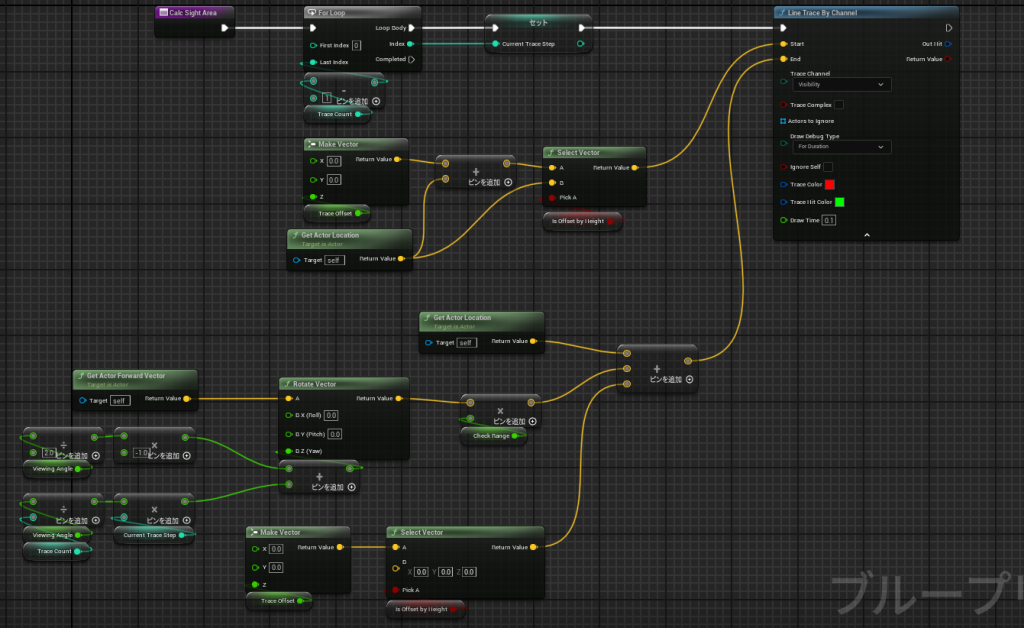Click the For Loop macro node icon
The image size is (1024, 628).
pyautogui.click(x=312, y=13)
